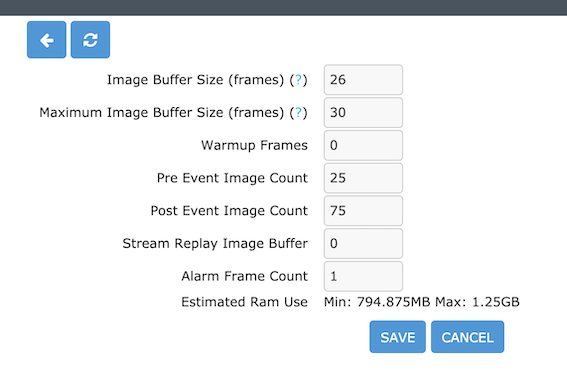Click the Min/Max RAM estimate text
The width and height of the screenshot is (567, 370).
click(422, 302)
